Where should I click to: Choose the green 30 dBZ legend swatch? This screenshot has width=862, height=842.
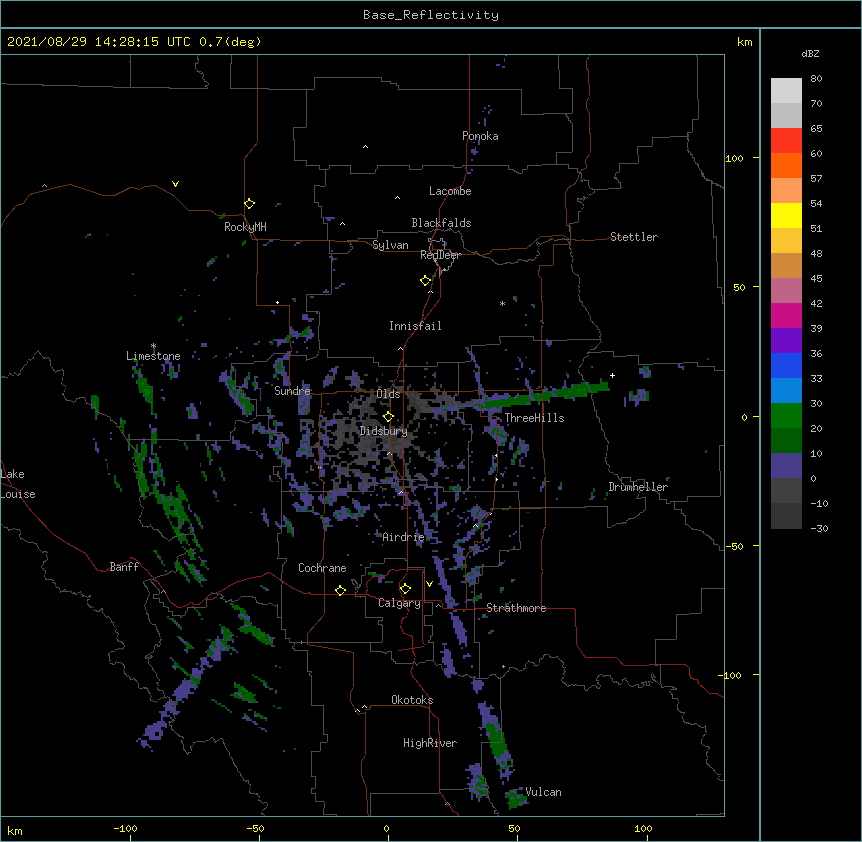786,416
